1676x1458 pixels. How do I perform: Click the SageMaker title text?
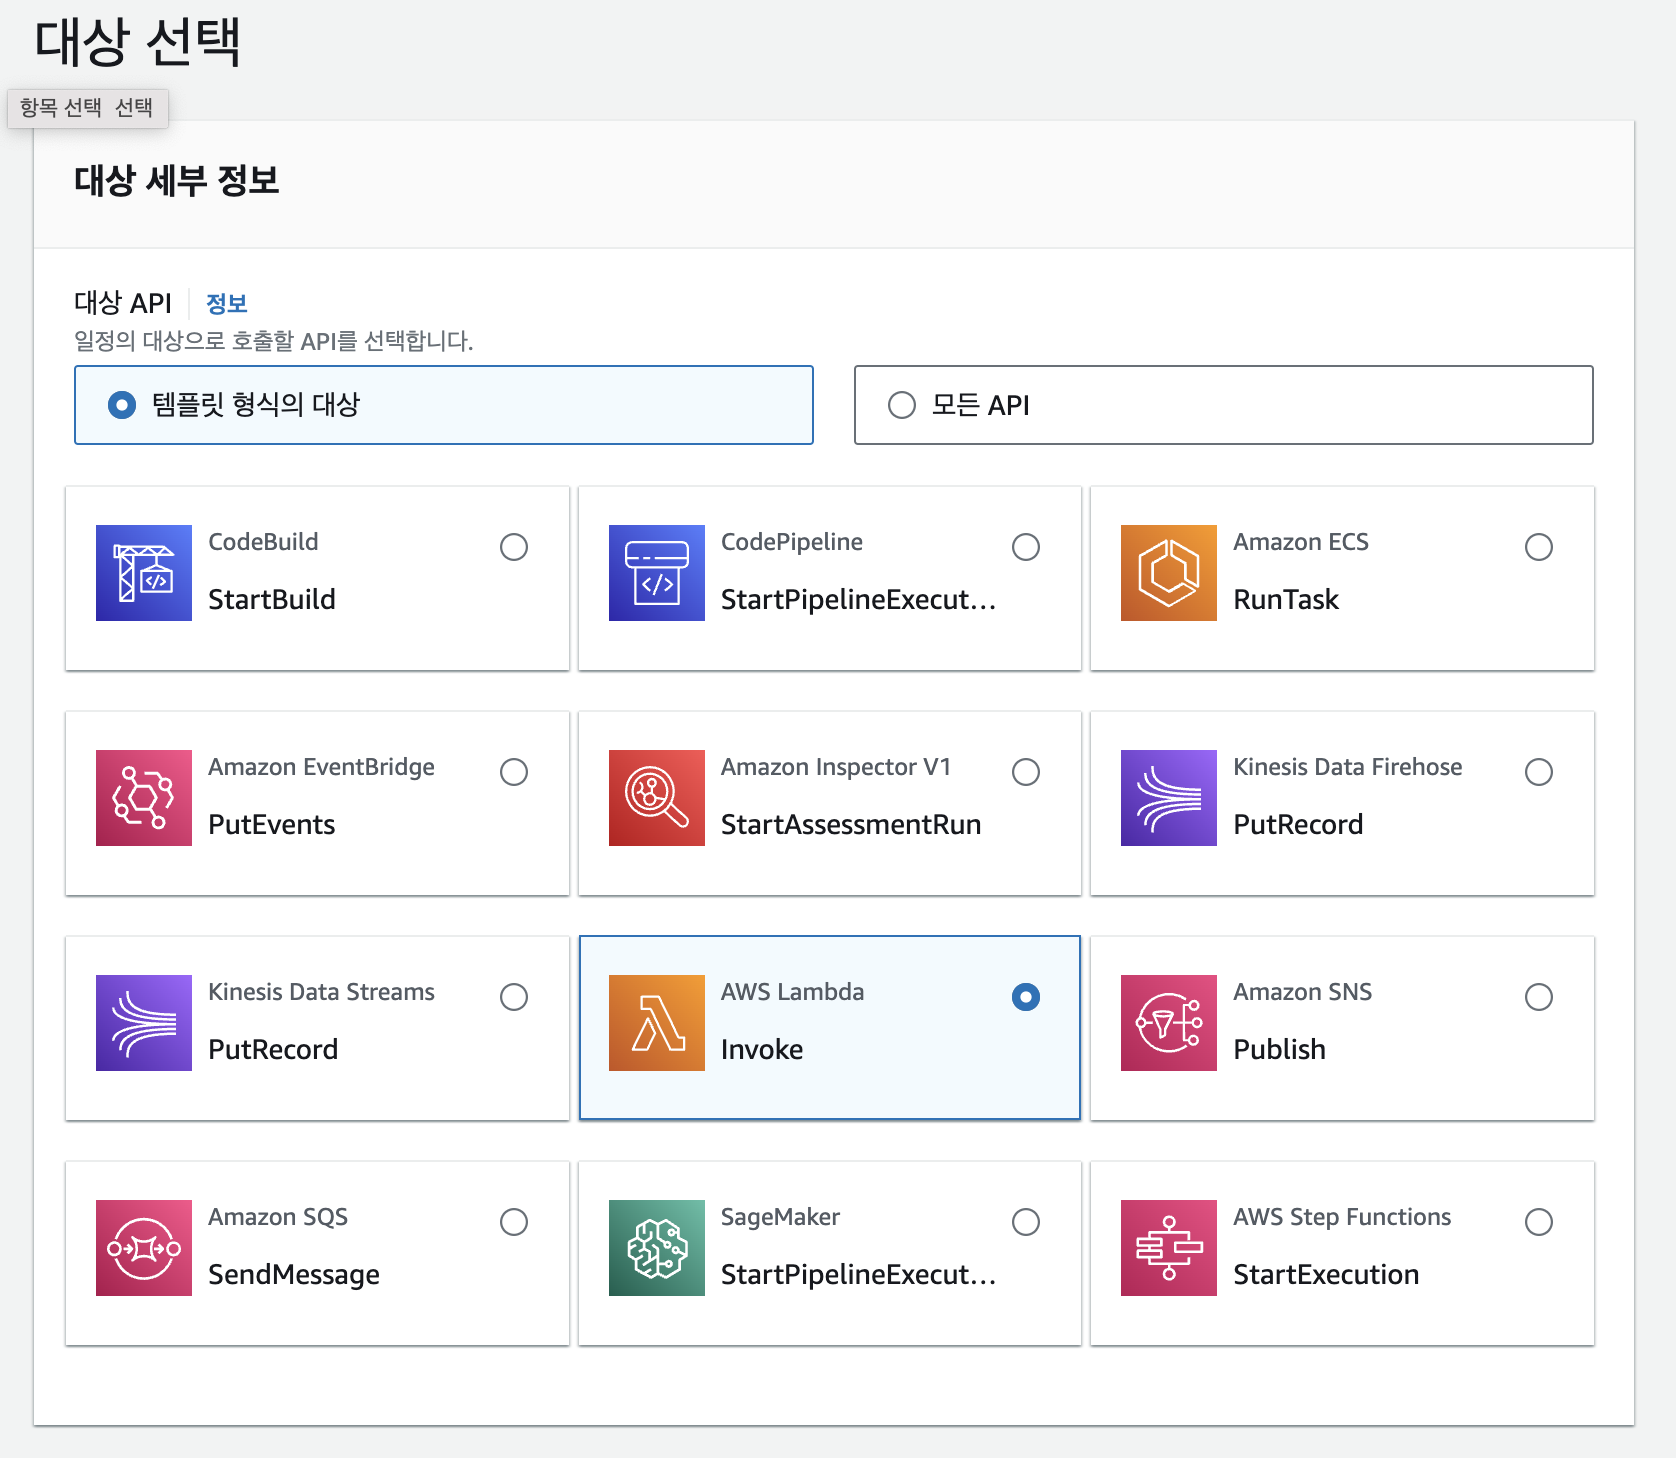click(781, 1217)
